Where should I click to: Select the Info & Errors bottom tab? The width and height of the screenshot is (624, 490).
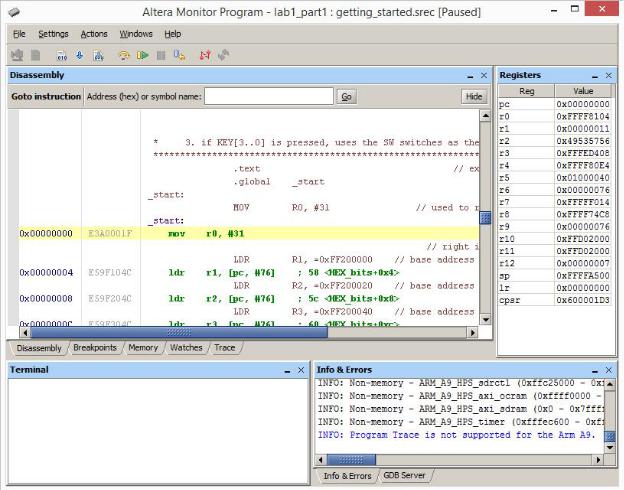[347, 476]
